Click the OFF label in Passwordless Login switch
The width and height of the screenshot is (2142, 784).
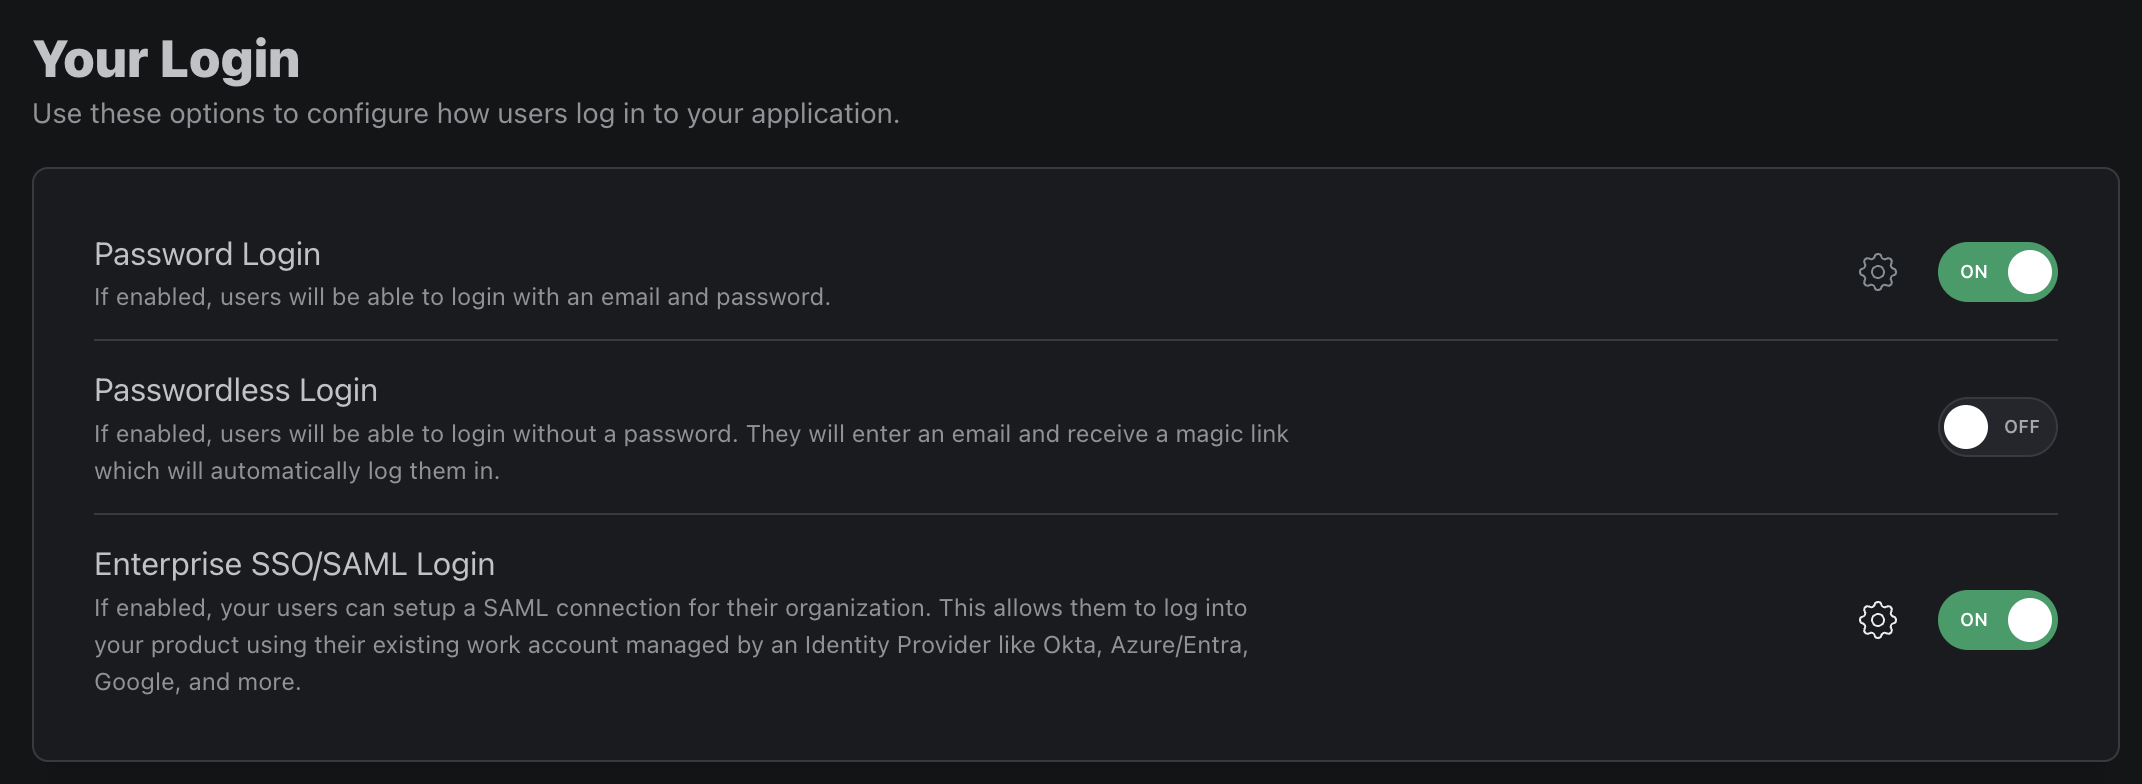tap(2021, 427)
